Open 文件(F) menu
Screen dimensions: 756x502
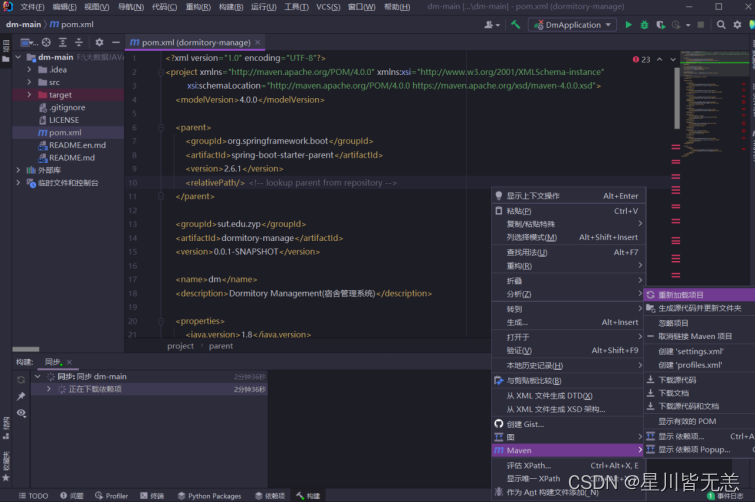[32, 7]
